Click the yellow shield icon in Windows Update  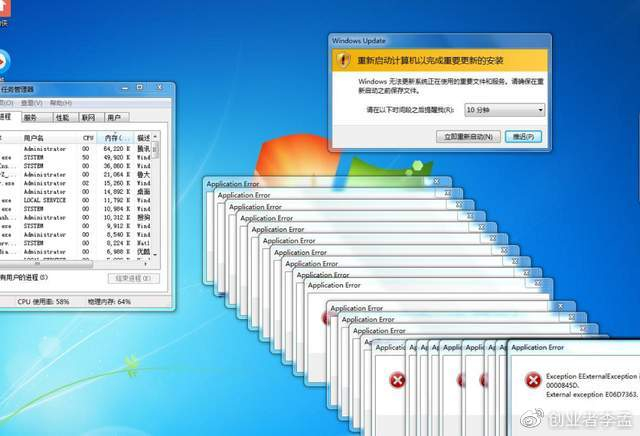pyautogui.click(x=343, y=60)
